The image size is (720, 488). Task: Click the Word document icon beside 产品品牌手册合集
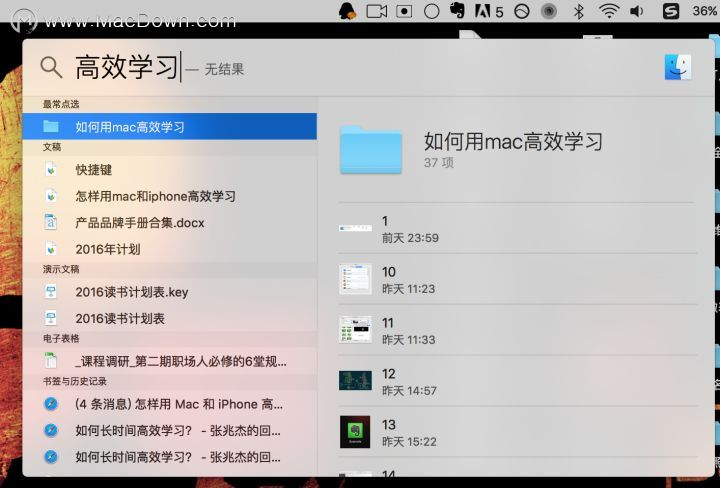(x=51, y=223)
